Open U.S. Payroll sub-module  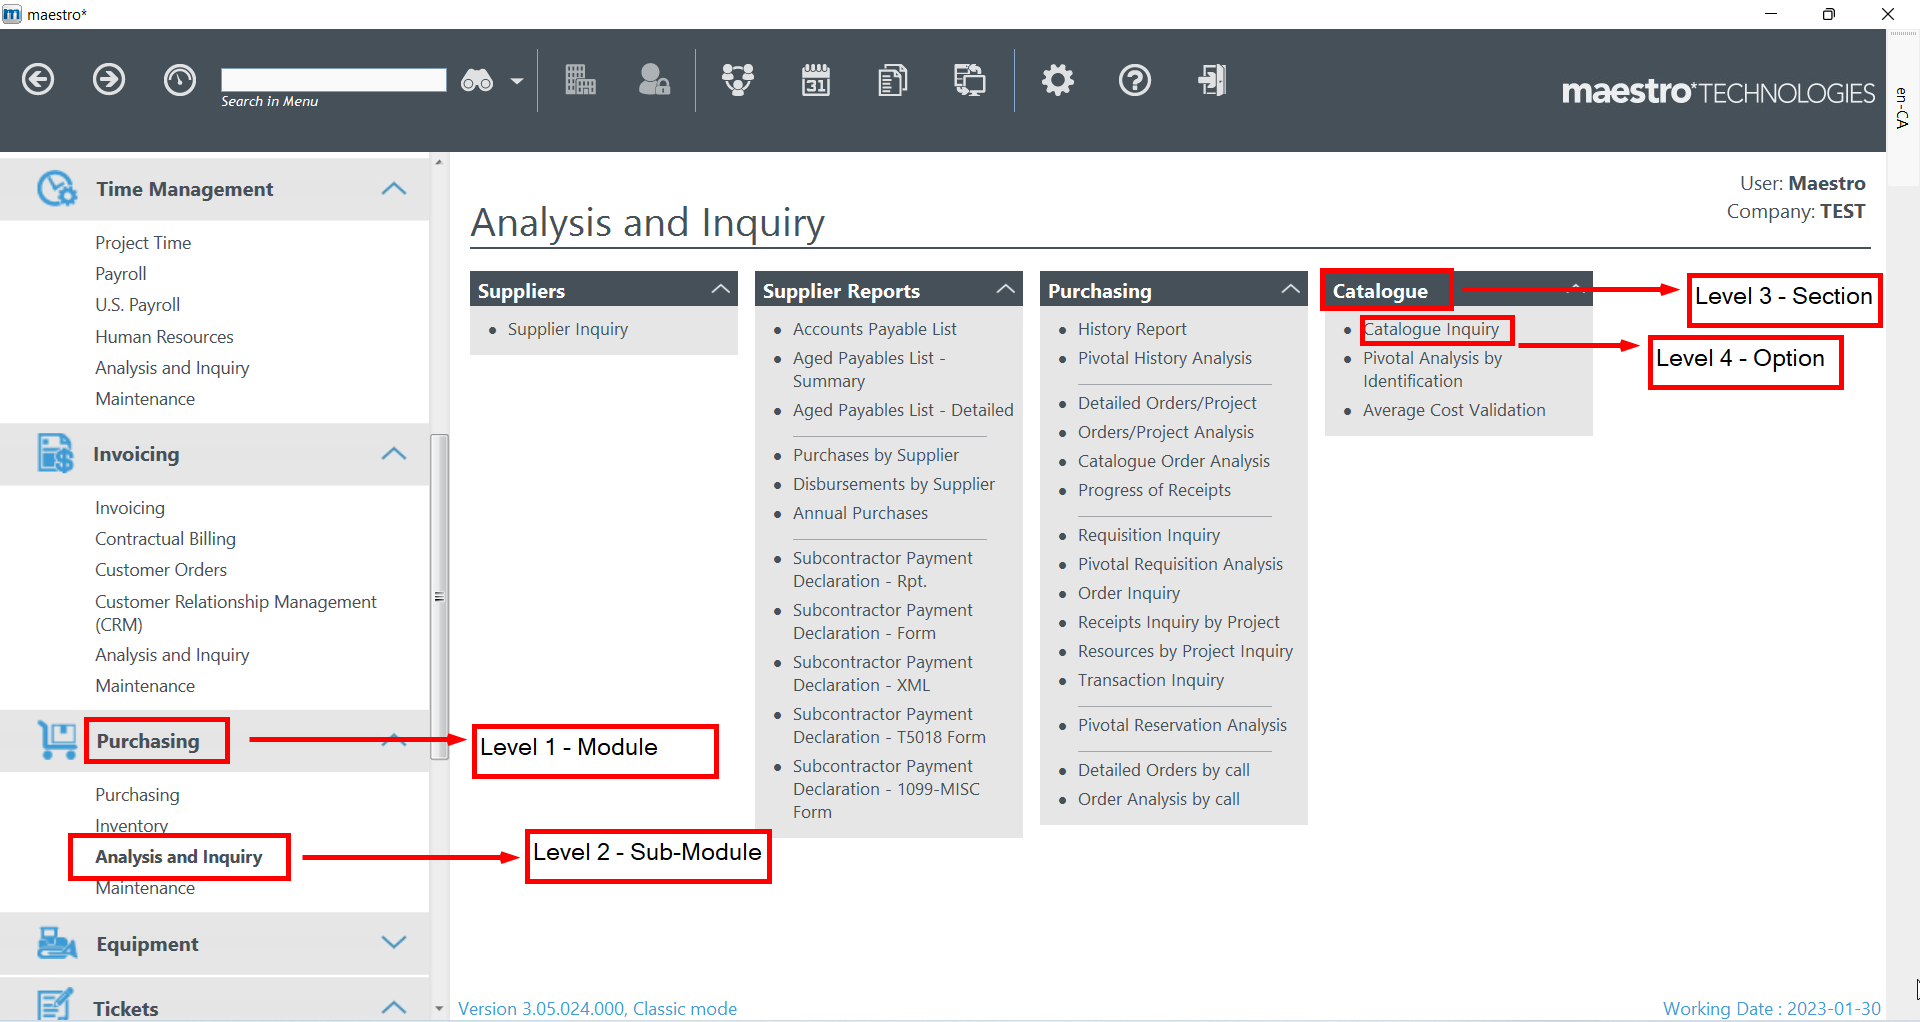(138, 305)
